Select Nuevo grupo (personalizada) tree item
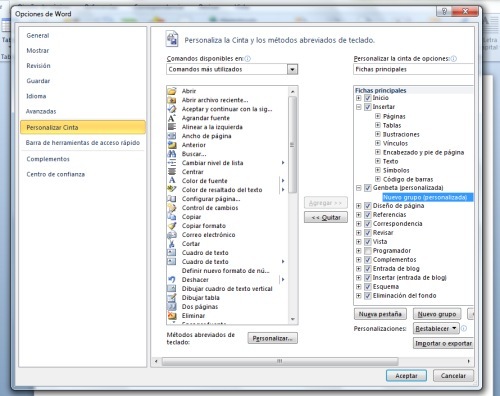Screen dimensions: 500x396 pos(427,197)
